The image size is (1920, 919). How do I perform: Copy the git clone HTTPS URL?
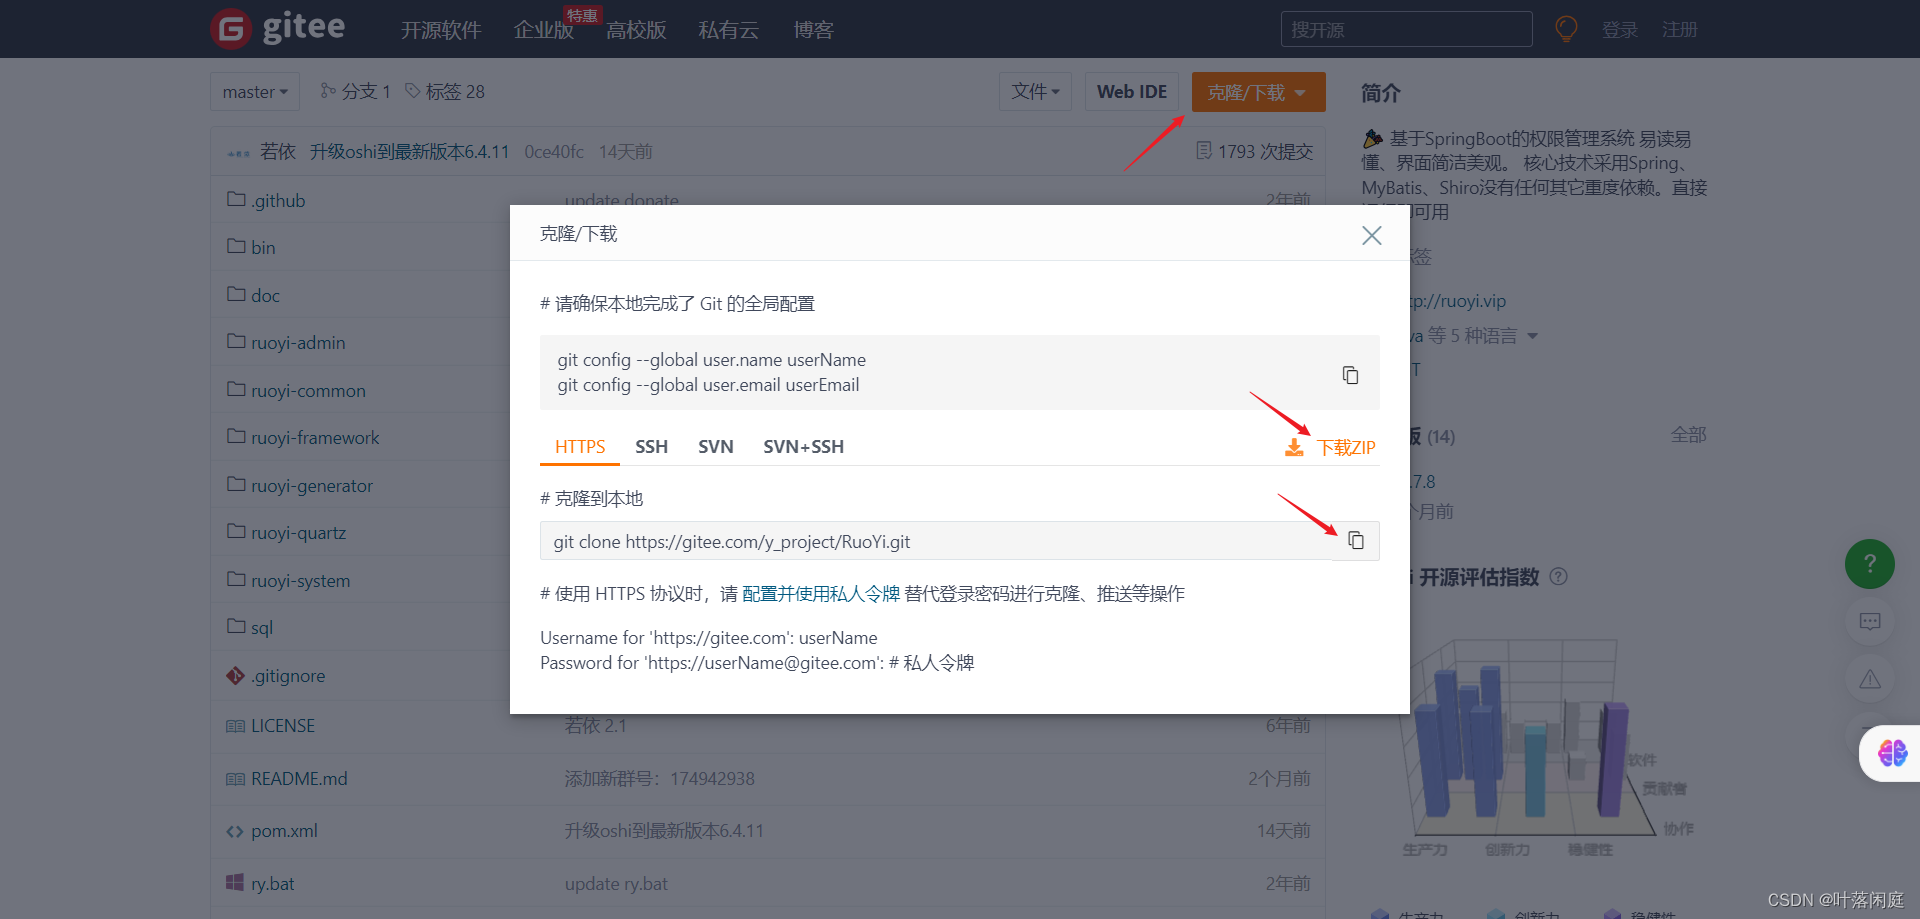click(1356, 541)
